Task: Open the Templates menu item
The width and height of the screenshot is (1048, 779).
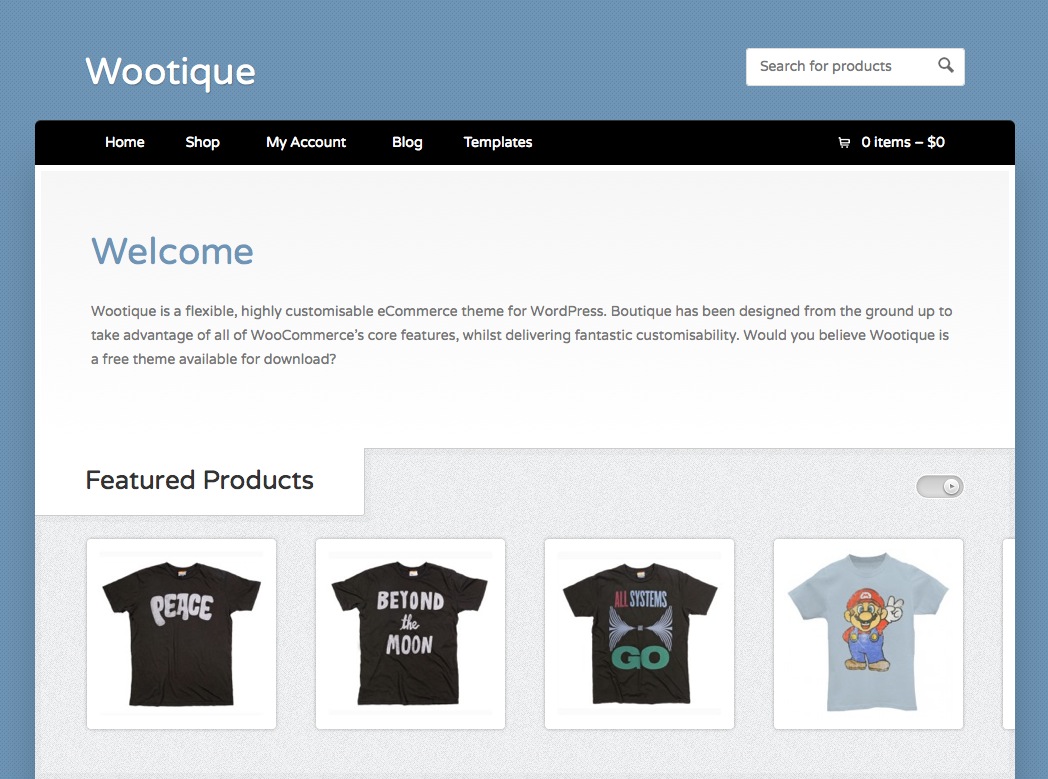Action: pyautogui.click(x=498, y=142)
